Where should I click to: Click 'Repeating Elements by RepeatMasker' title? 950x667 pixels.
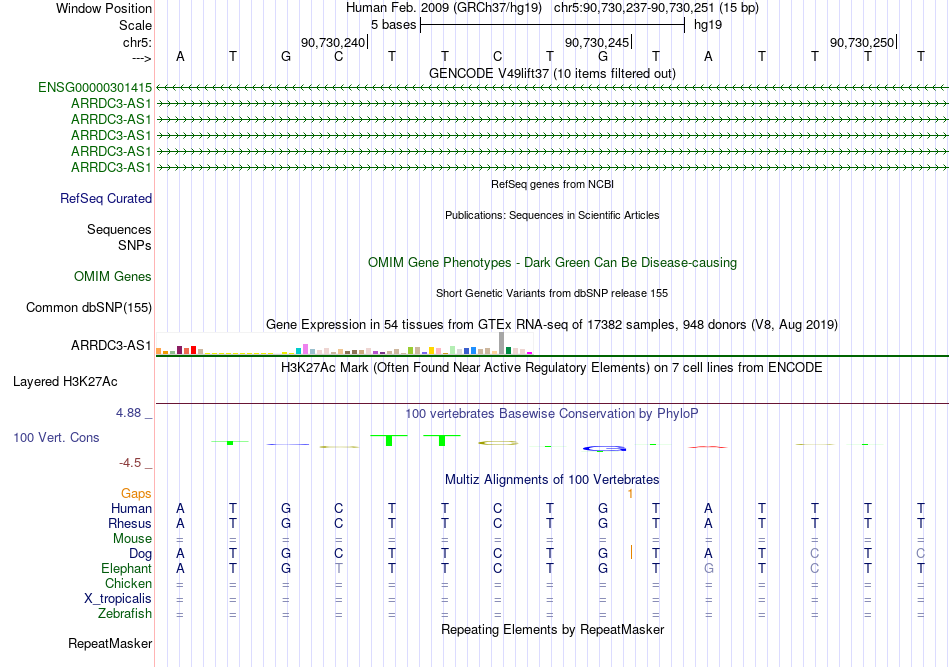(552, 629)
